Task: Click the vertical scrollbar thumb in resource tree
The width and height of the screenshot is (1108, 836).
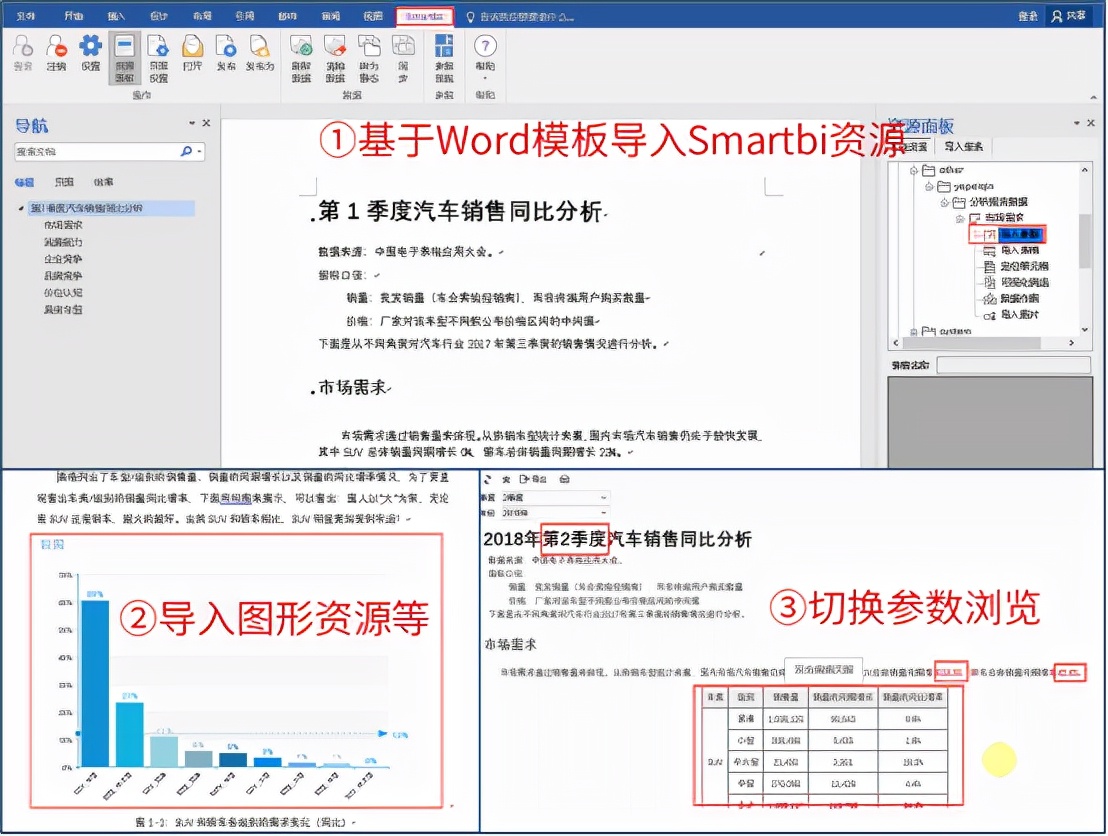Action: click(1085, 240)
